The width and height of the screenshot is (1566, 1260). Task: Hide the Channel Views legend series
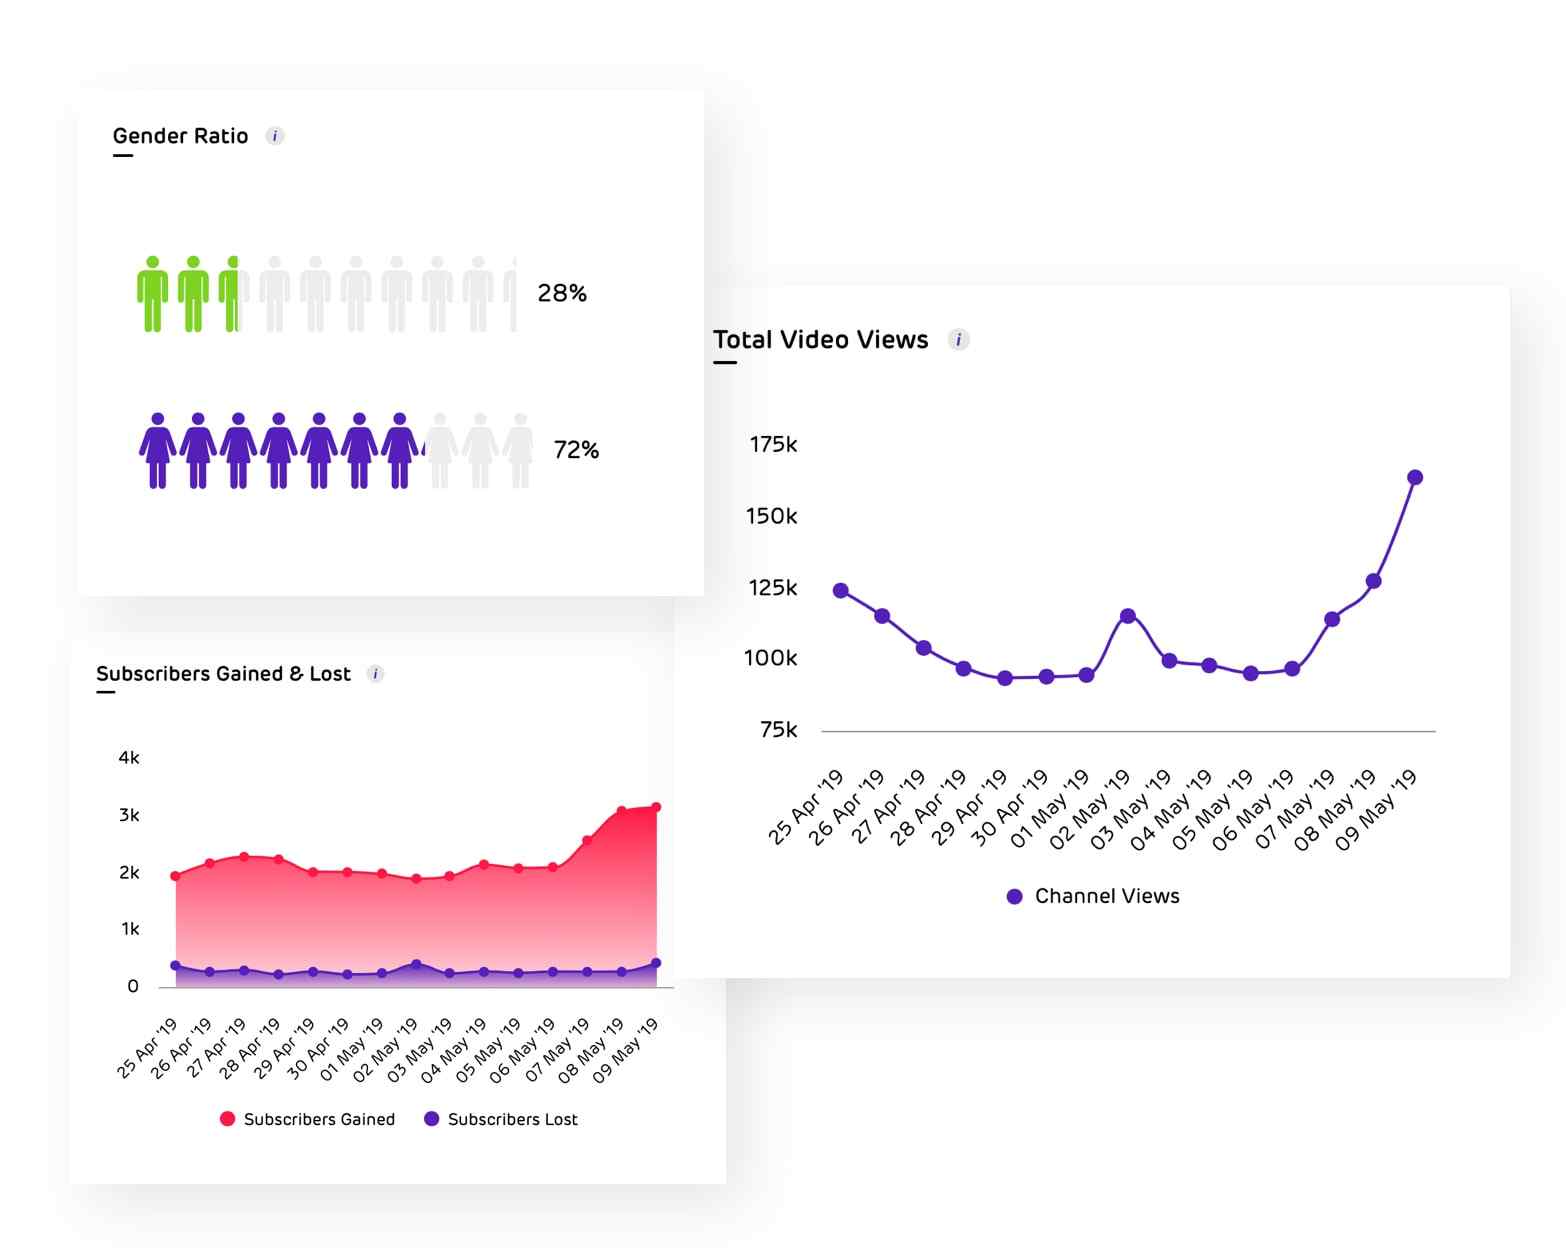[x=1093, y=896]
